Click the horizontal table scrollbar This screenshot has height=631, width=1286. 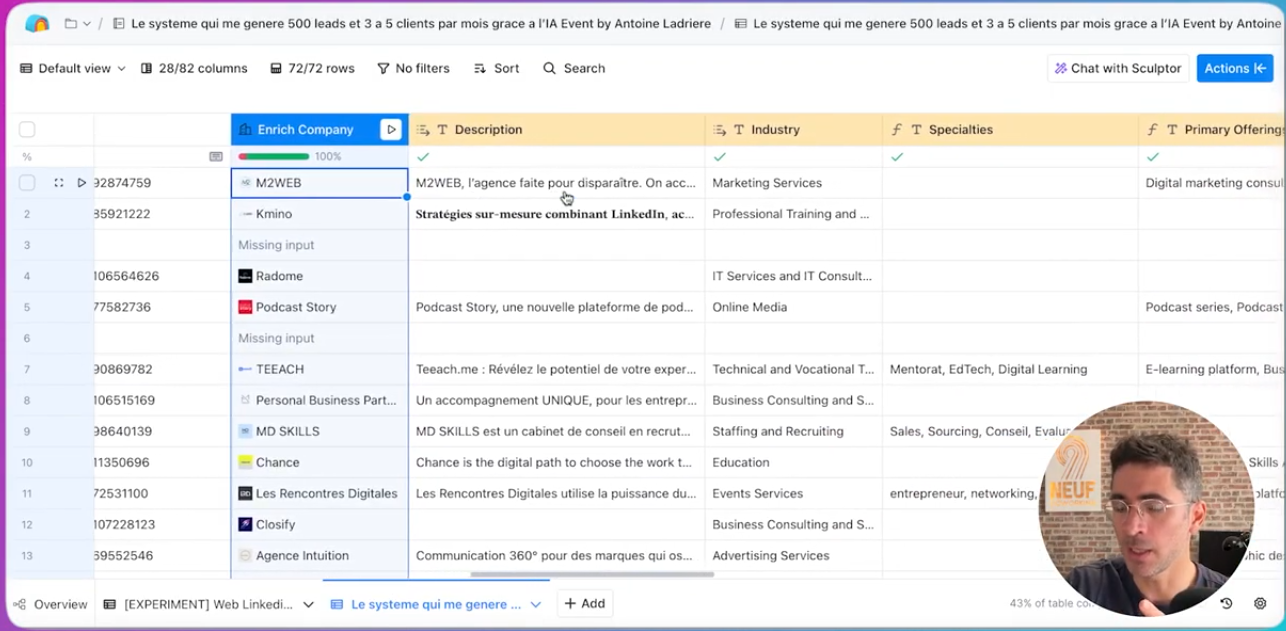coord(592,574)
